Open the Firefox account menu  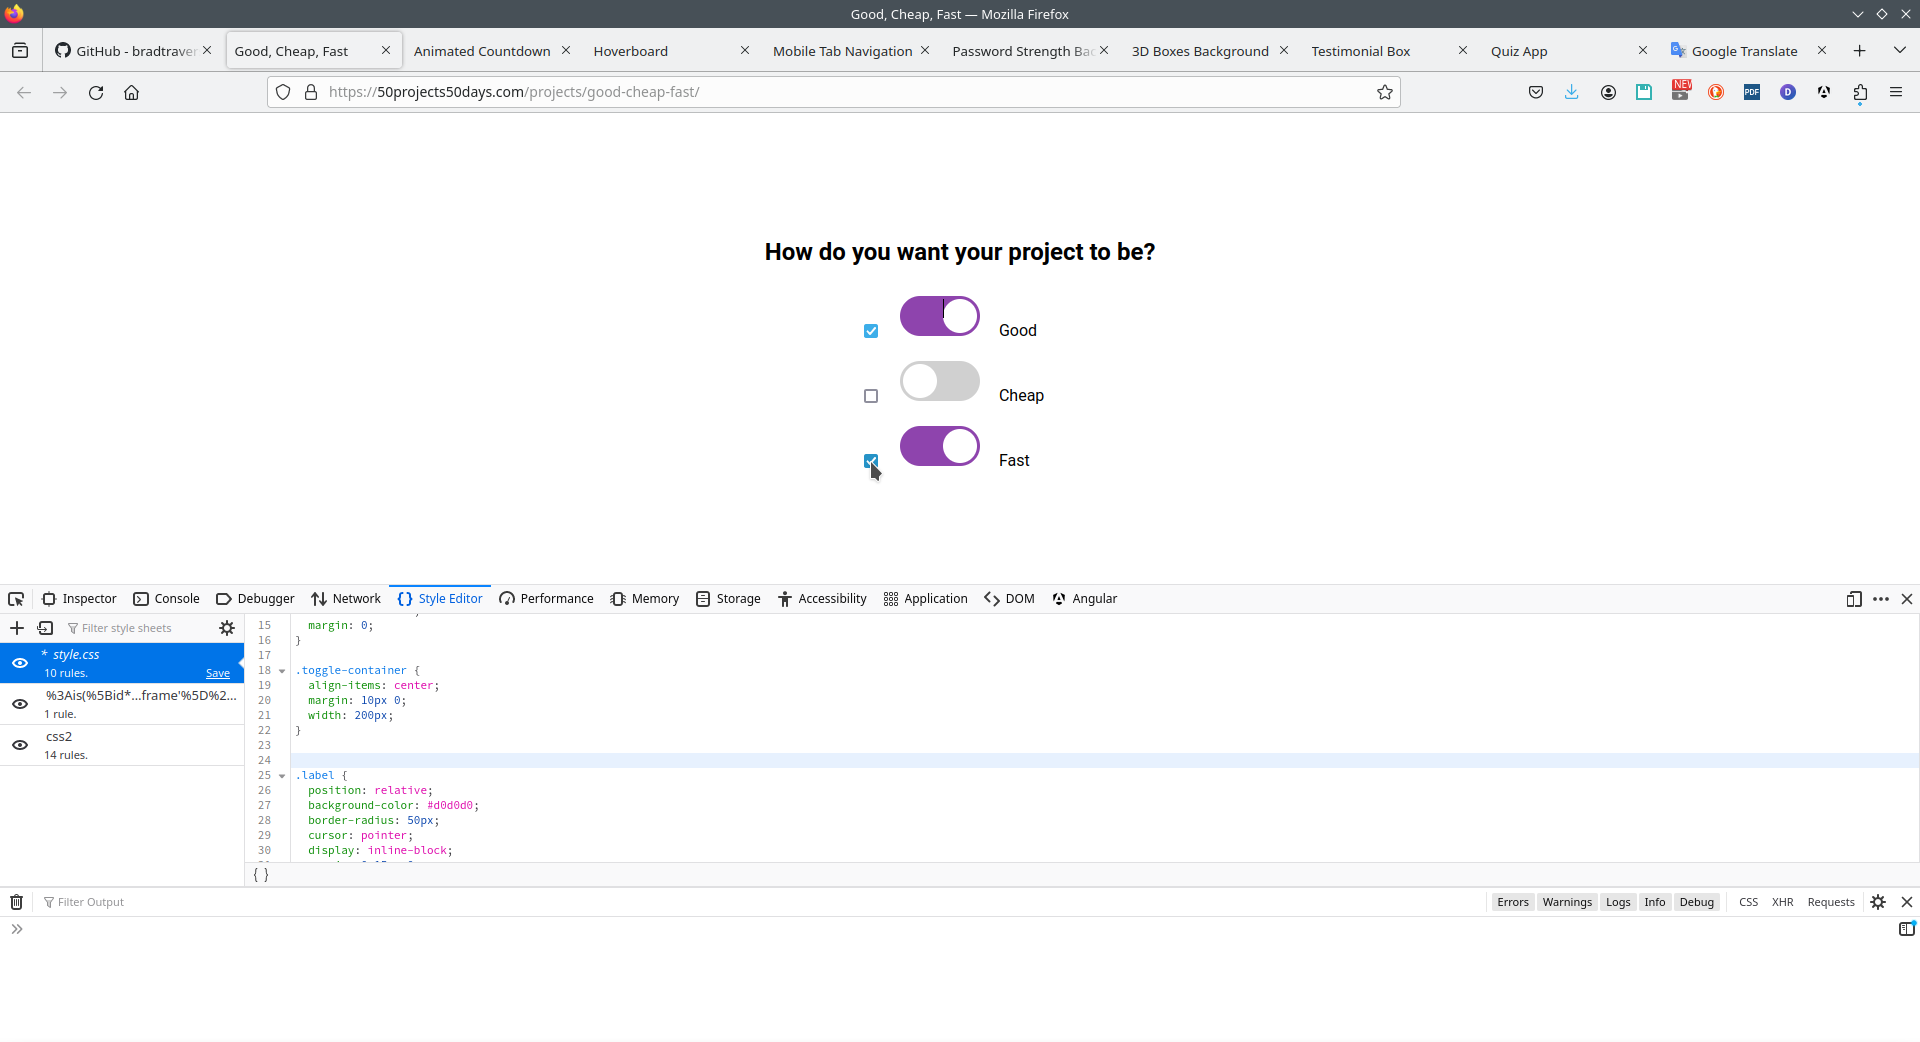click(1608, 92)
